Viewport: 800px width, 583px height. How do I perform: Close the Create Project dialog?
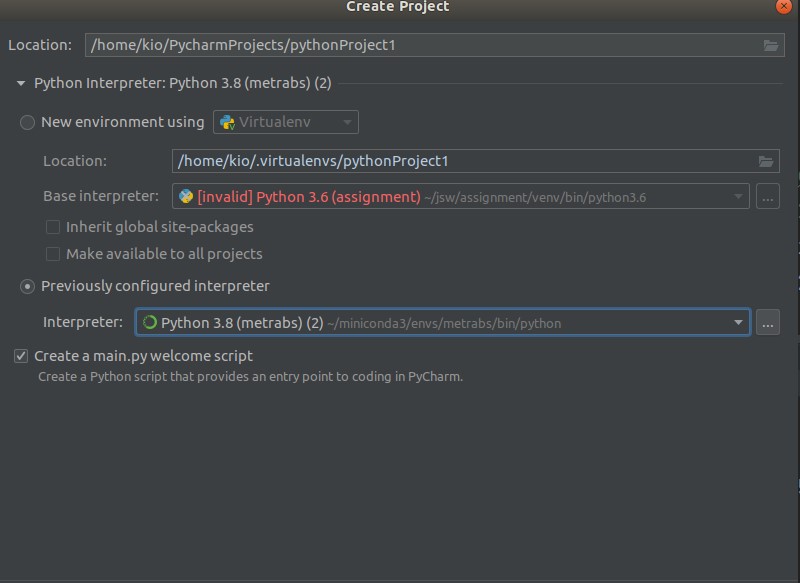tap(783, 6)
